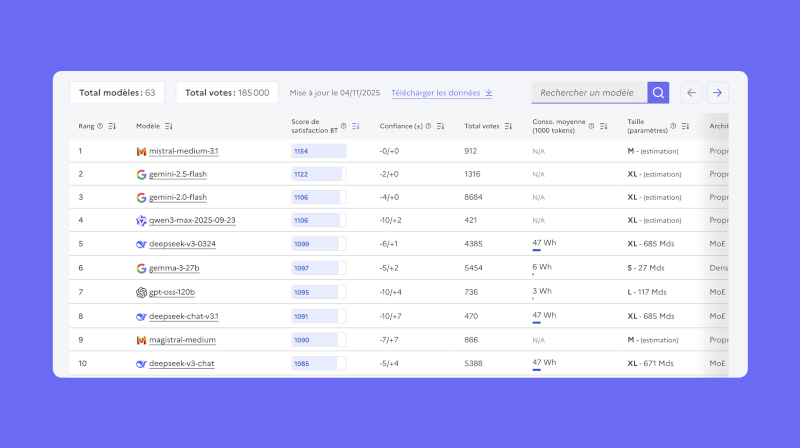This screenshot has height=448, width=800.
Task: Click the info icon beside Score de satisfaction BT
Action: tap(344, 126)
